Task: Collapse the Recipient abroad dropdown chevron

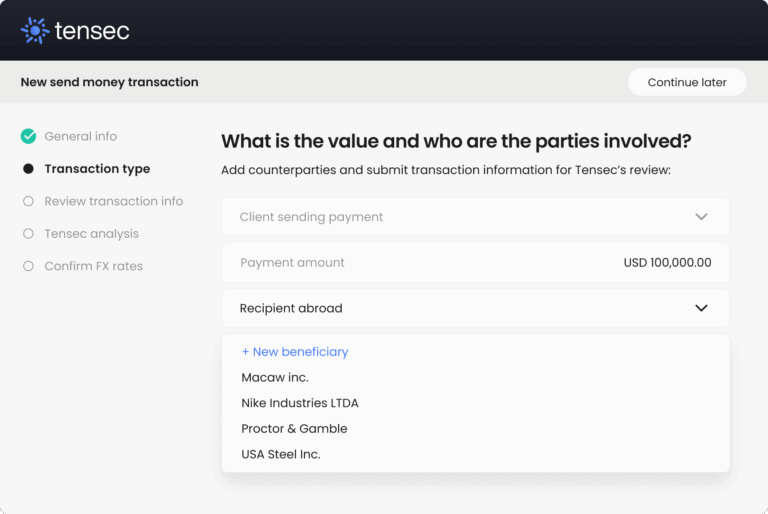Action: tap(701, 308)
